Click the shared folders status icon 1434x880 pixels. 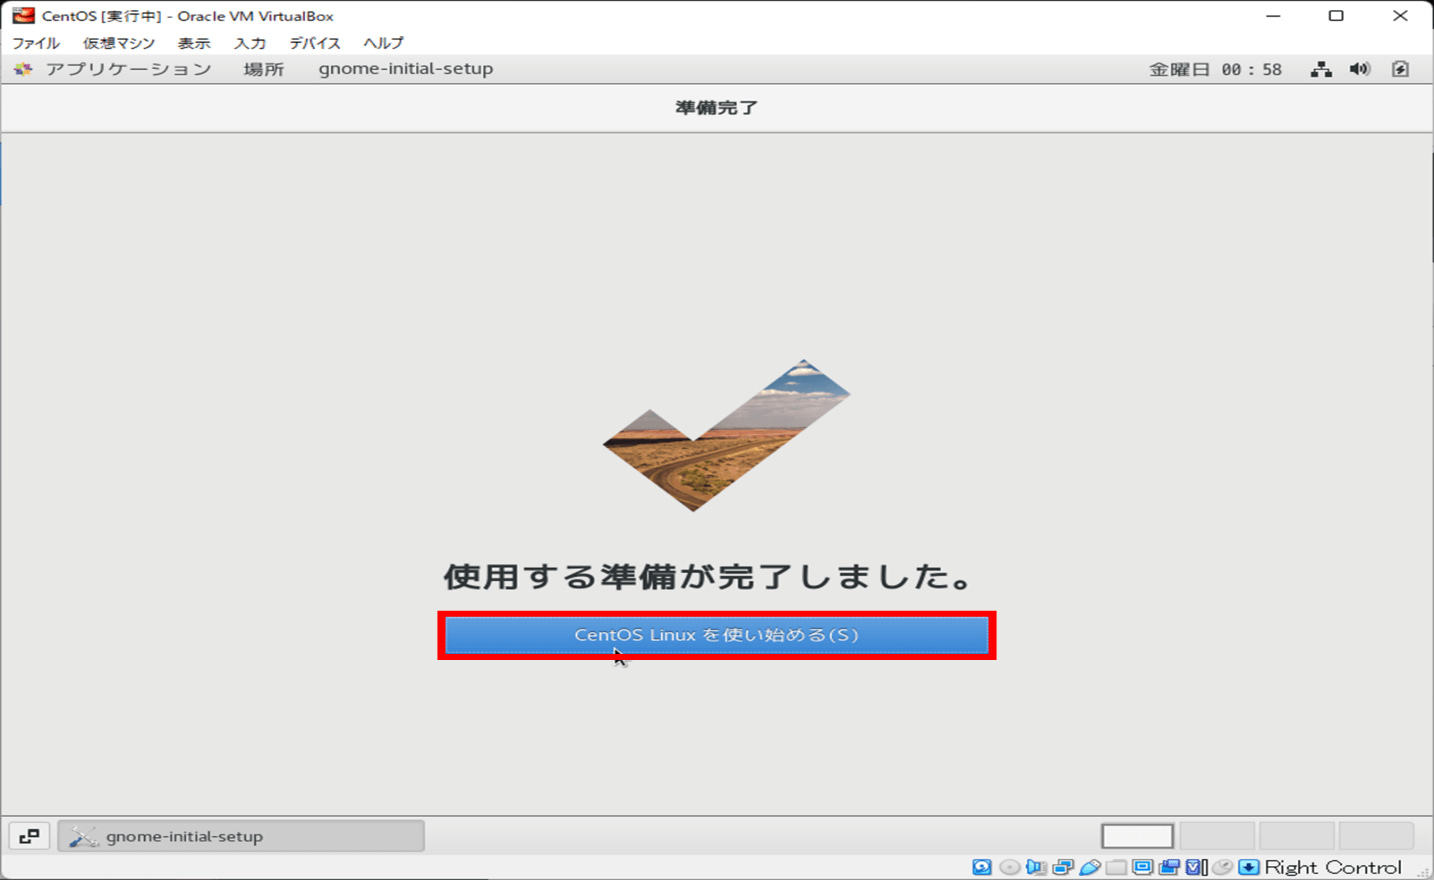tap(1116, 867)
